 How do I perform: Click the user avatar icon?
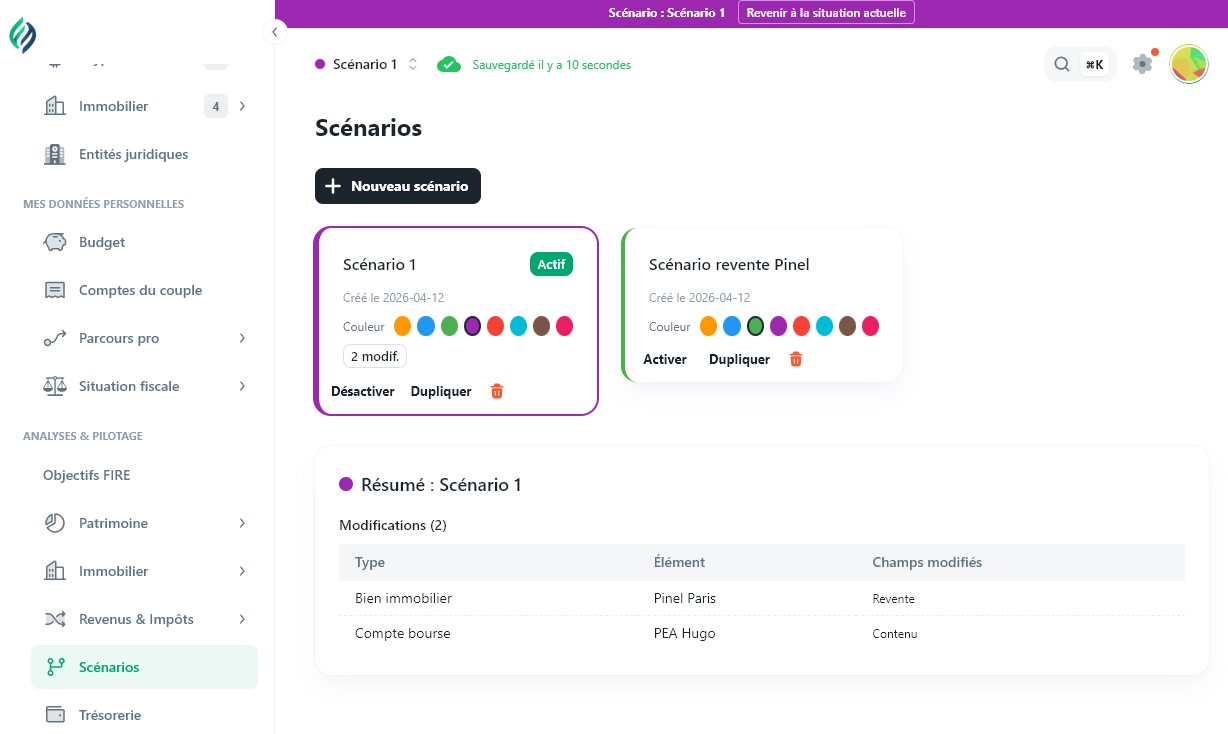click(1189, 64)
